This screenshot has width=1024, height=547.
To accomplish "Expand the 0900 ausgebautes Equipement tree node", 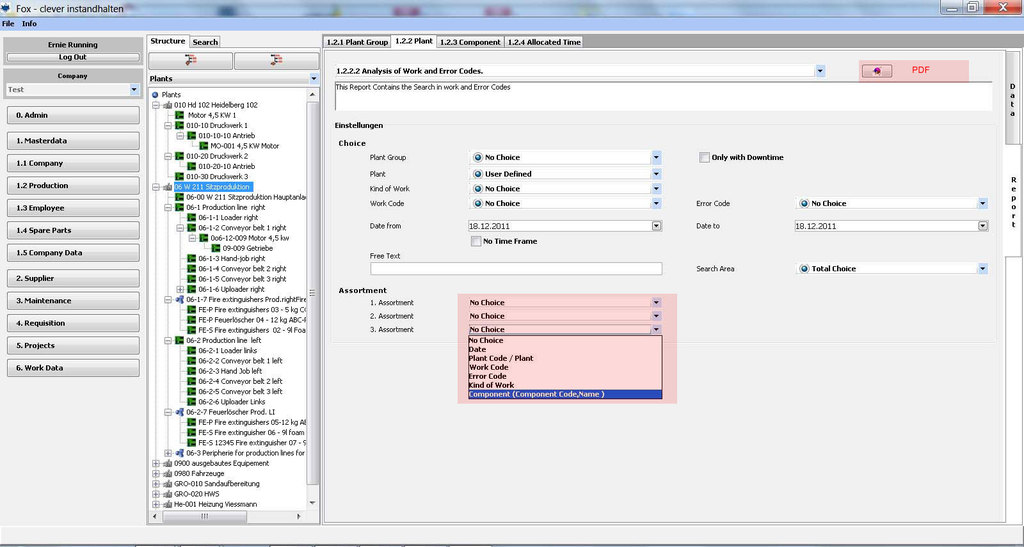I will tap(155, 463).
